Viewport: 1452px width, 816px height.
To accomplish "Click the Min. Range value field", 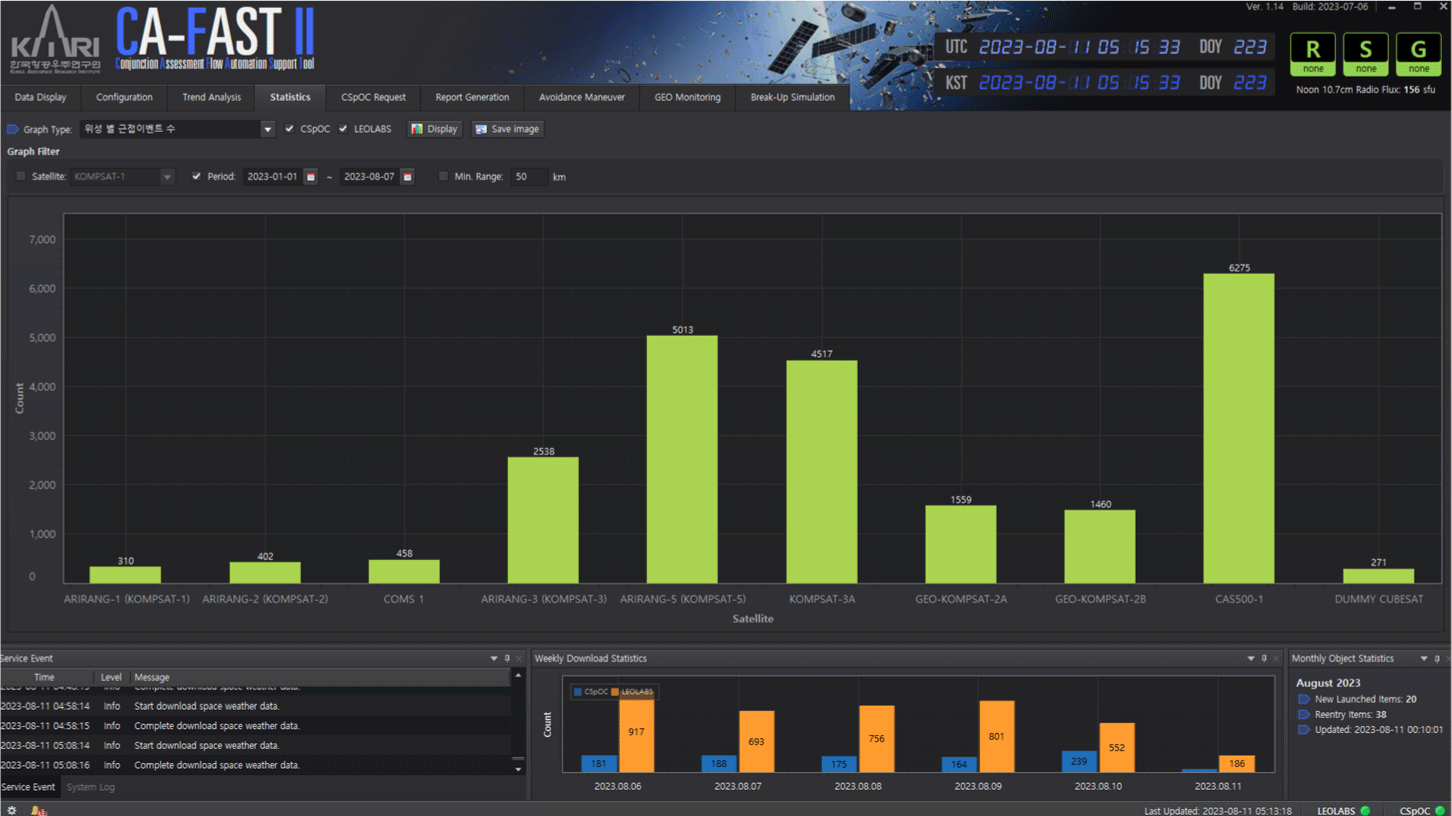I will (530, 177).
